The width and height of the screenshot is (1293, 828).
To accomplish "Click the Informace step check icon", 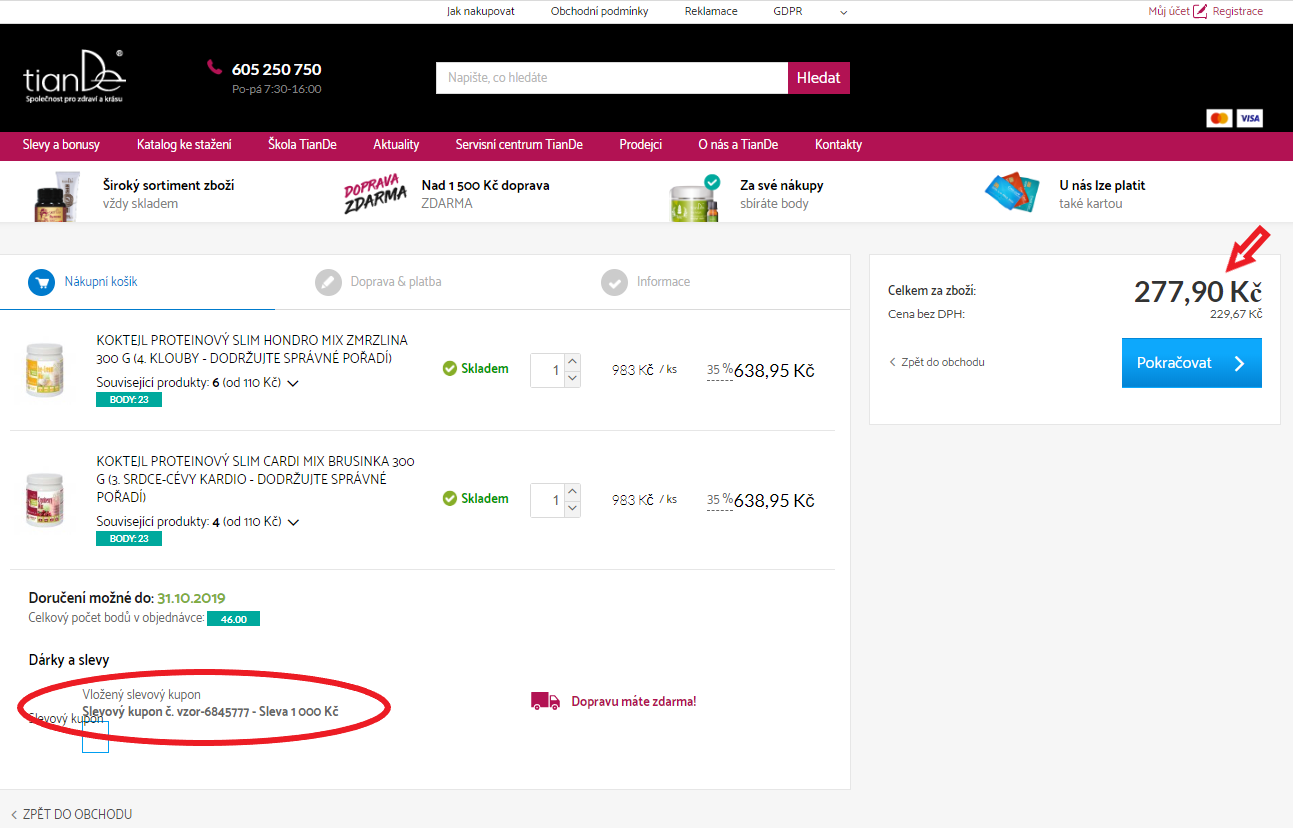I will tap(614, 282).
